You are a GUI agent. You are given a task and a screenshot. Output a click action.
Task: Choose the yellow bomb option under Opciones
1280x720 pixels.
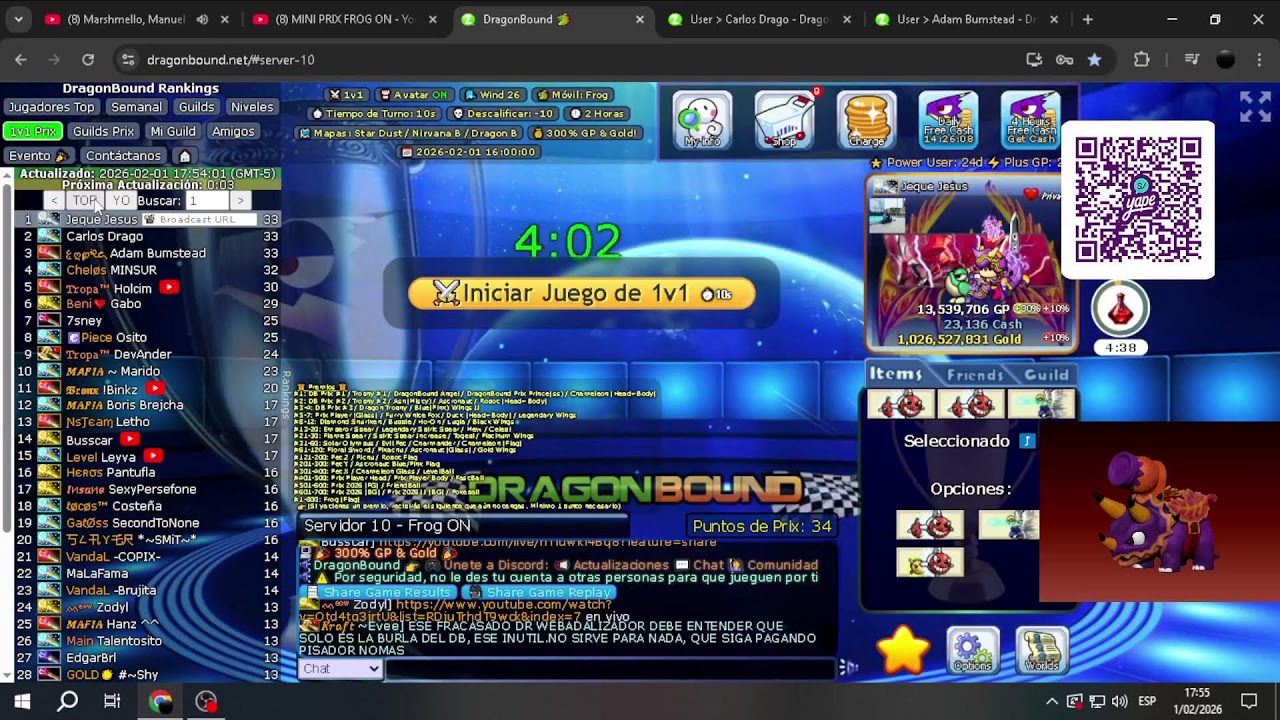click(930, 563)
